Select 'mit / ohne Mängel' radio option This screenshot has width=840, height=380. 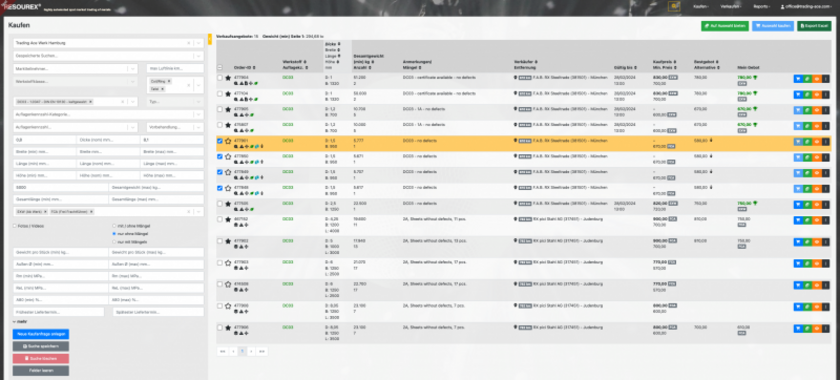click(114, 226)
